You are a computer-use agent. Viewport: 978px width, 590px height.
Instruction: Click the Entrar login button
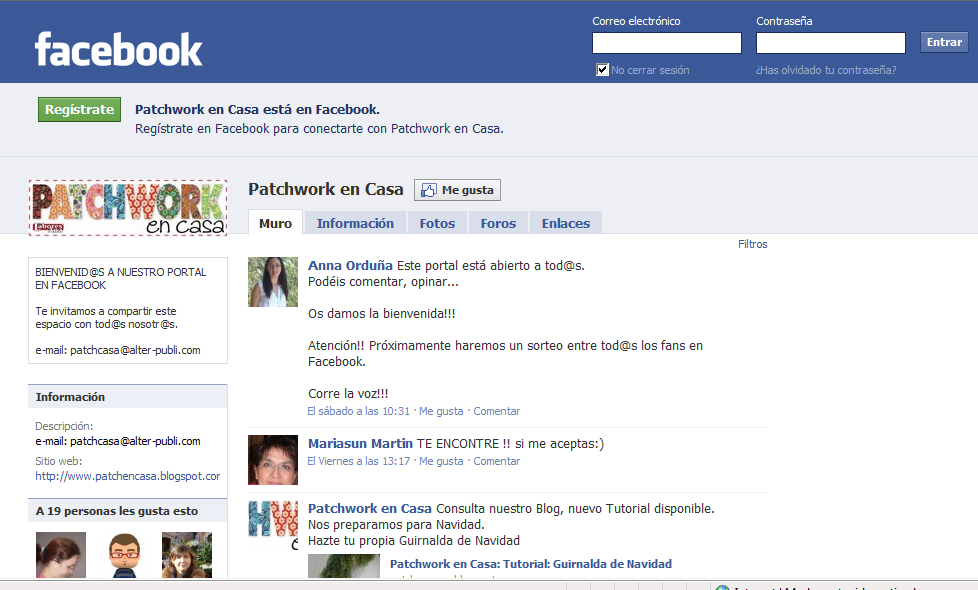click(x=944, y=42)
